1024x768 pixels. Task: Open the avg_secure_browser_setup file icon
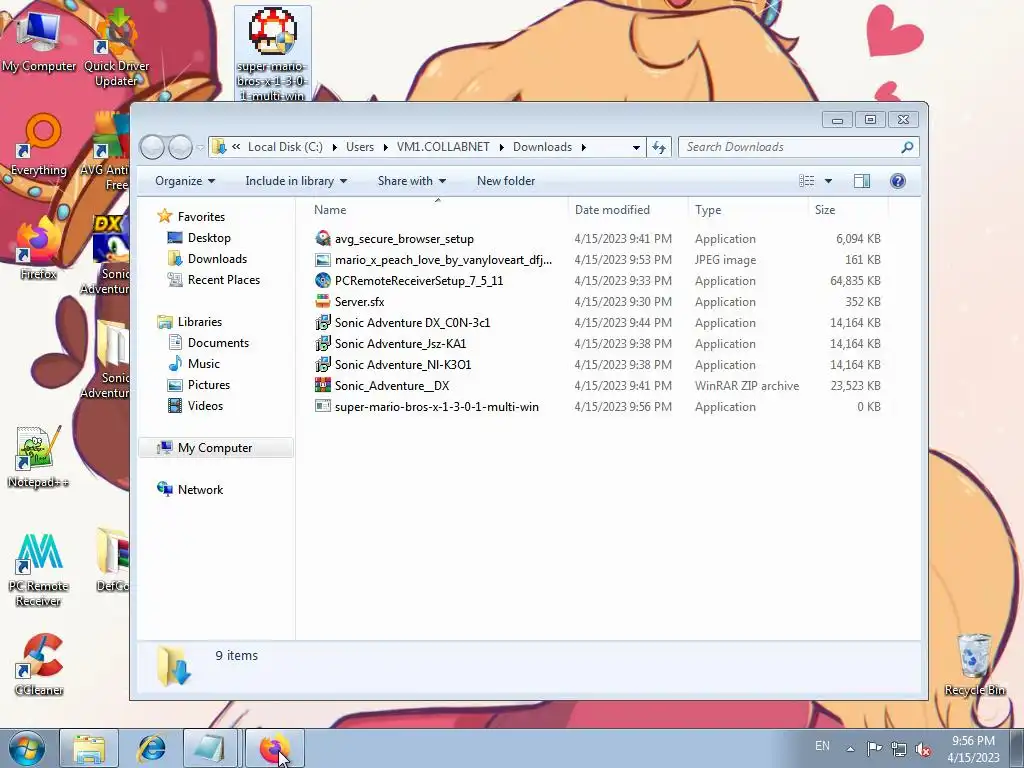click(x=323, y=238)
